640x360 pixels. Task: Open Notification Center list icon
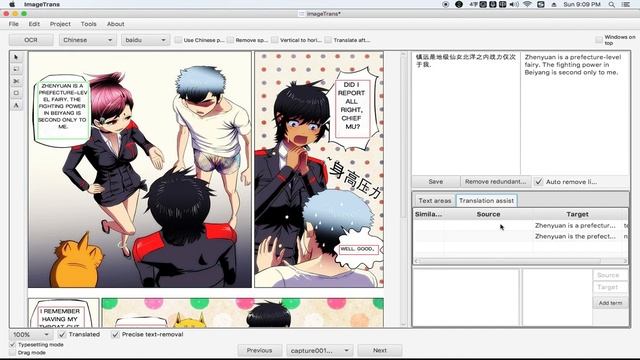(625, 4)
